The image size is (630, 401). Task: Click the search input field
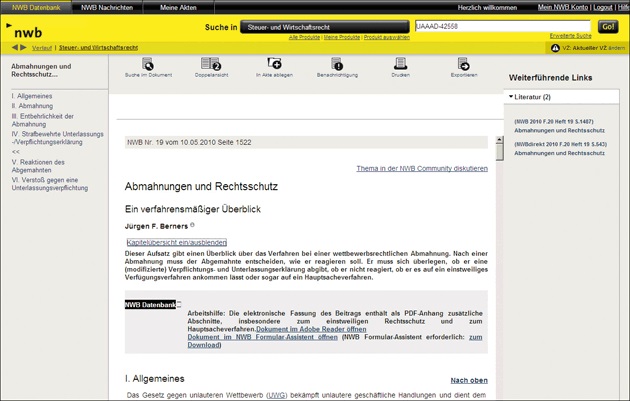[503, 27]
